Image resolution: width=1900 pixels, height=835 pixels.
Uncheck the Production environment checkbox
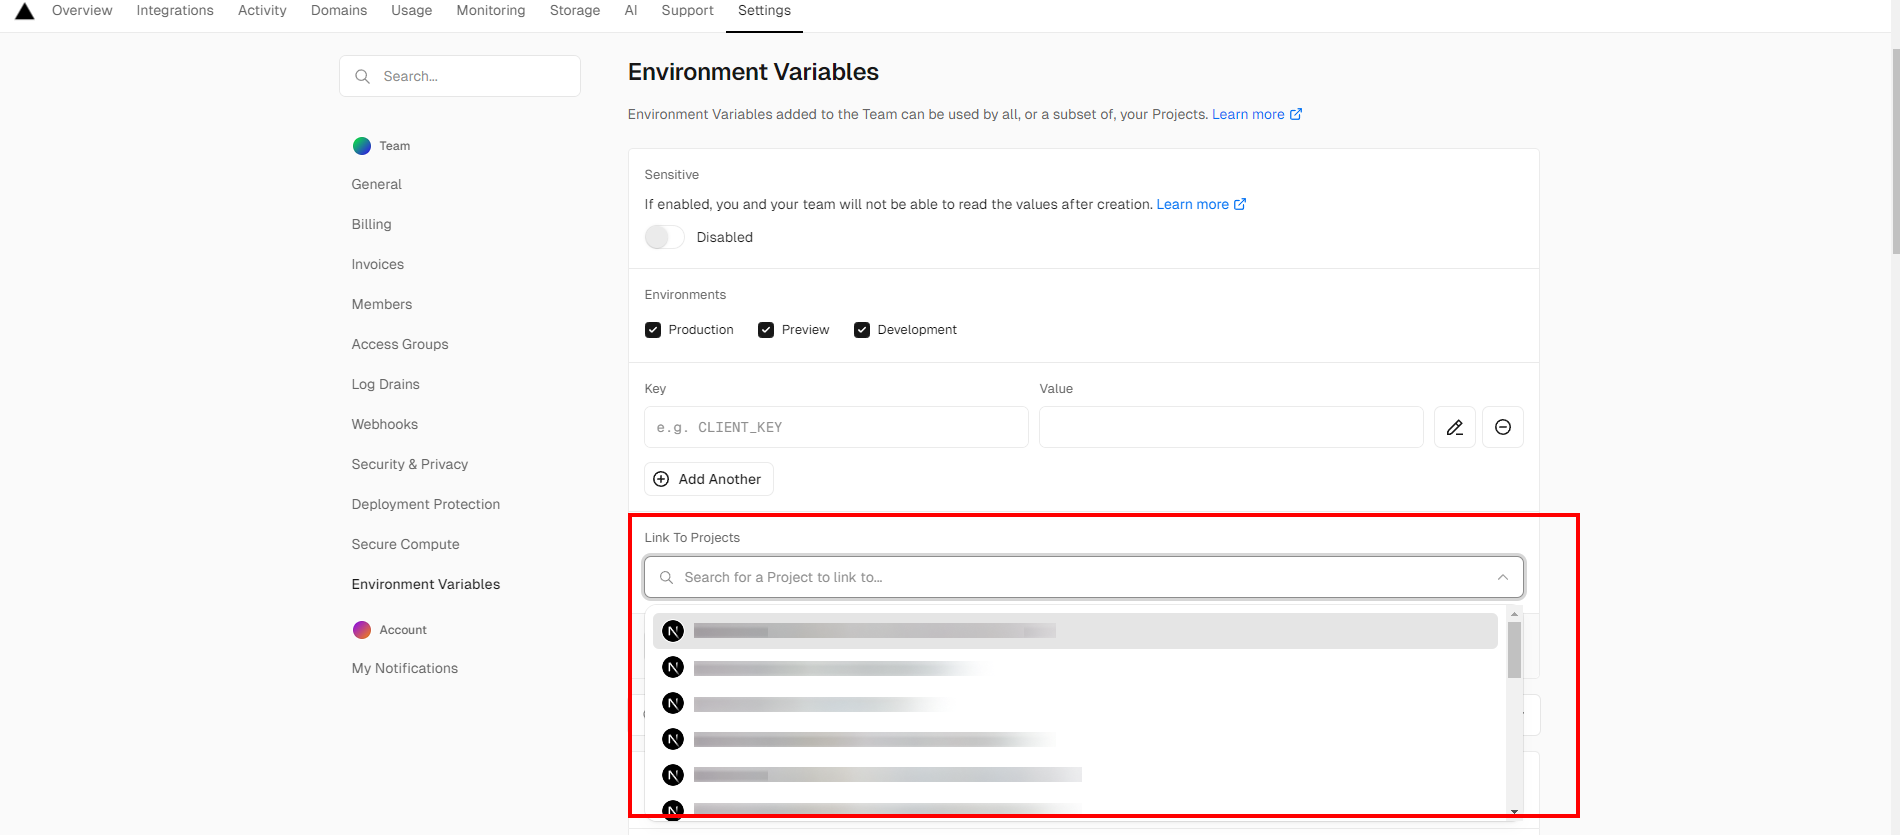tap(653, 330)
